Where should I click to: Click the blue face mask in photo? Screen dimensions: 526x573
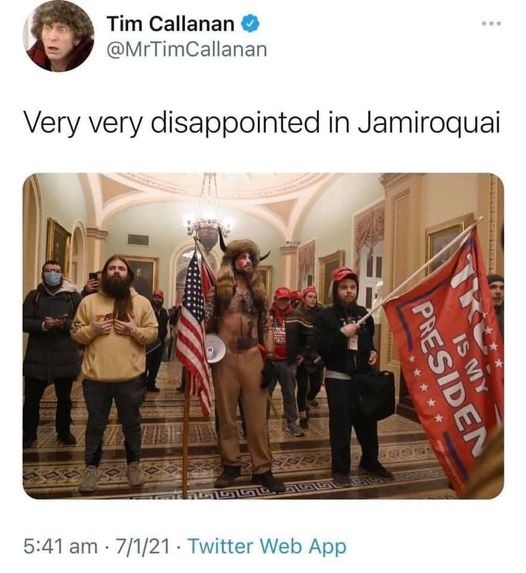tap(53, 278)
